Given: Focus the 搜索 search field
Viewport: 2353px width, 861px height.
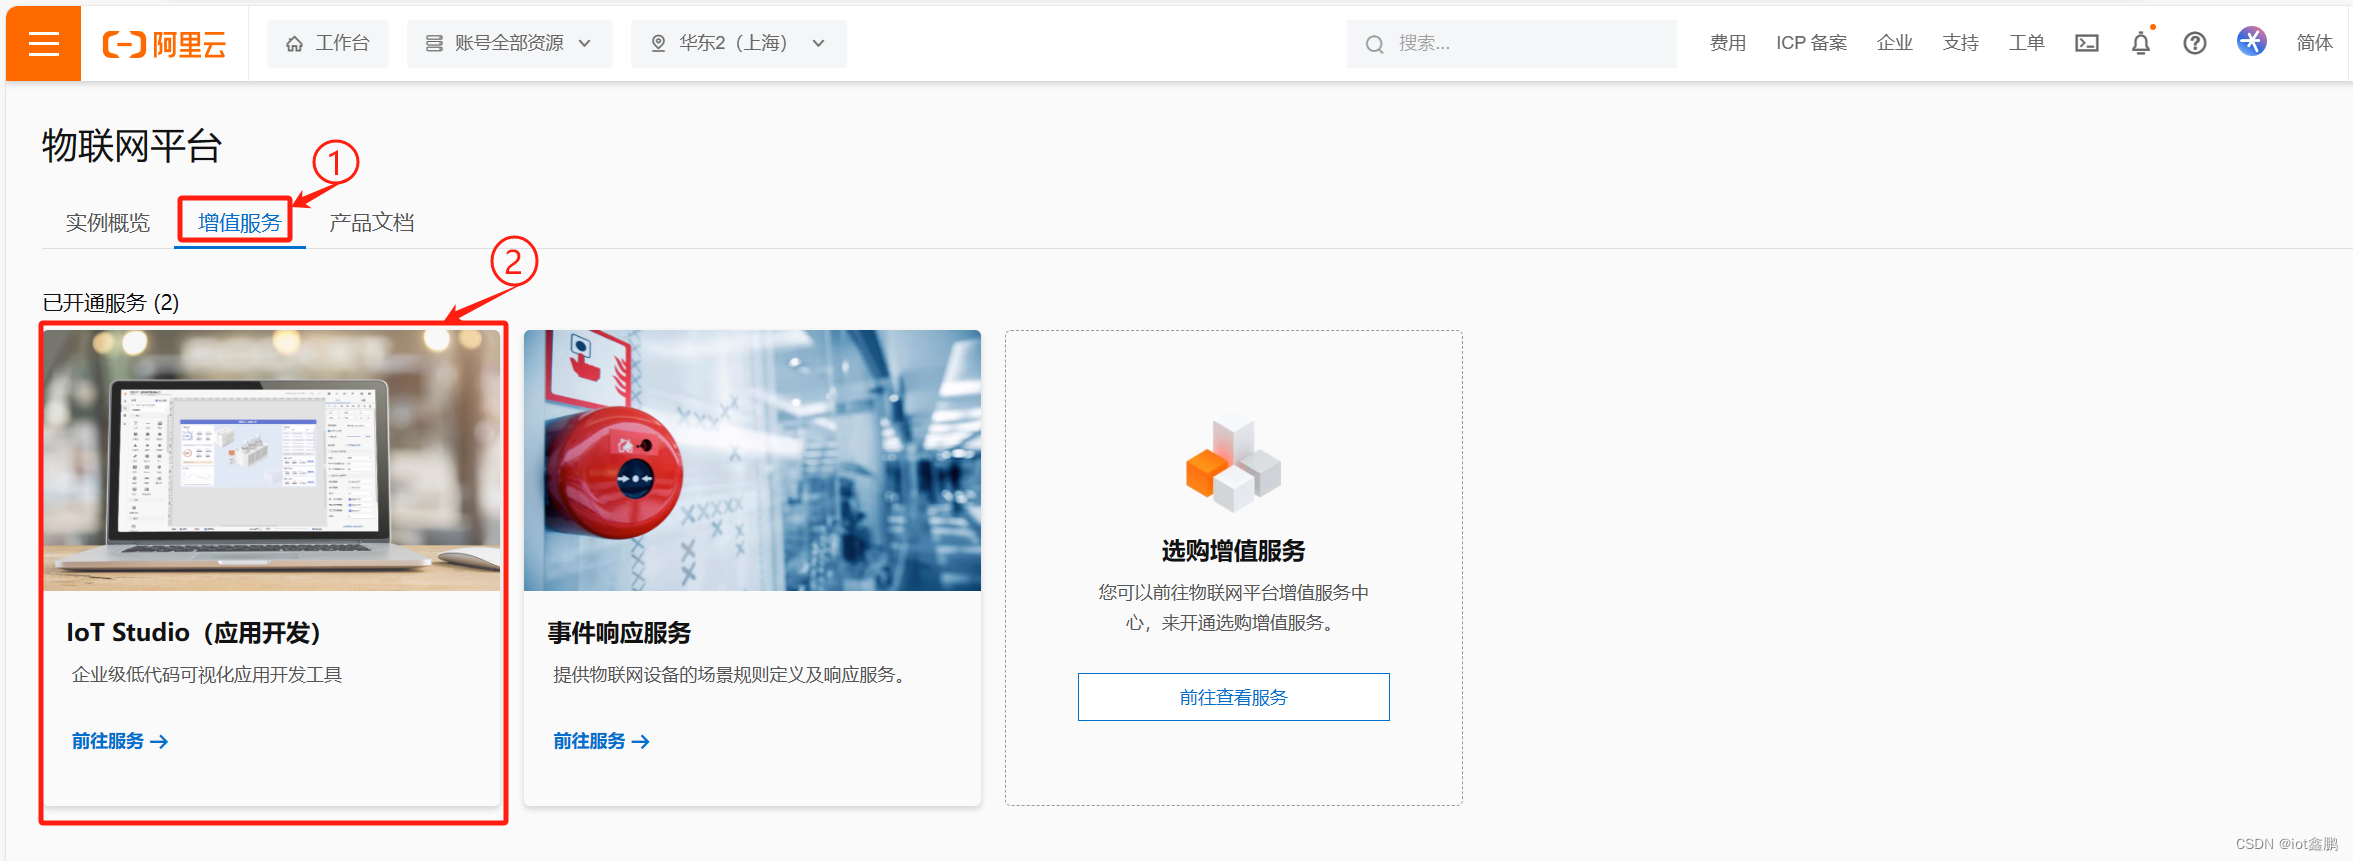Looking at the screenshot, I should (1511, 43).
